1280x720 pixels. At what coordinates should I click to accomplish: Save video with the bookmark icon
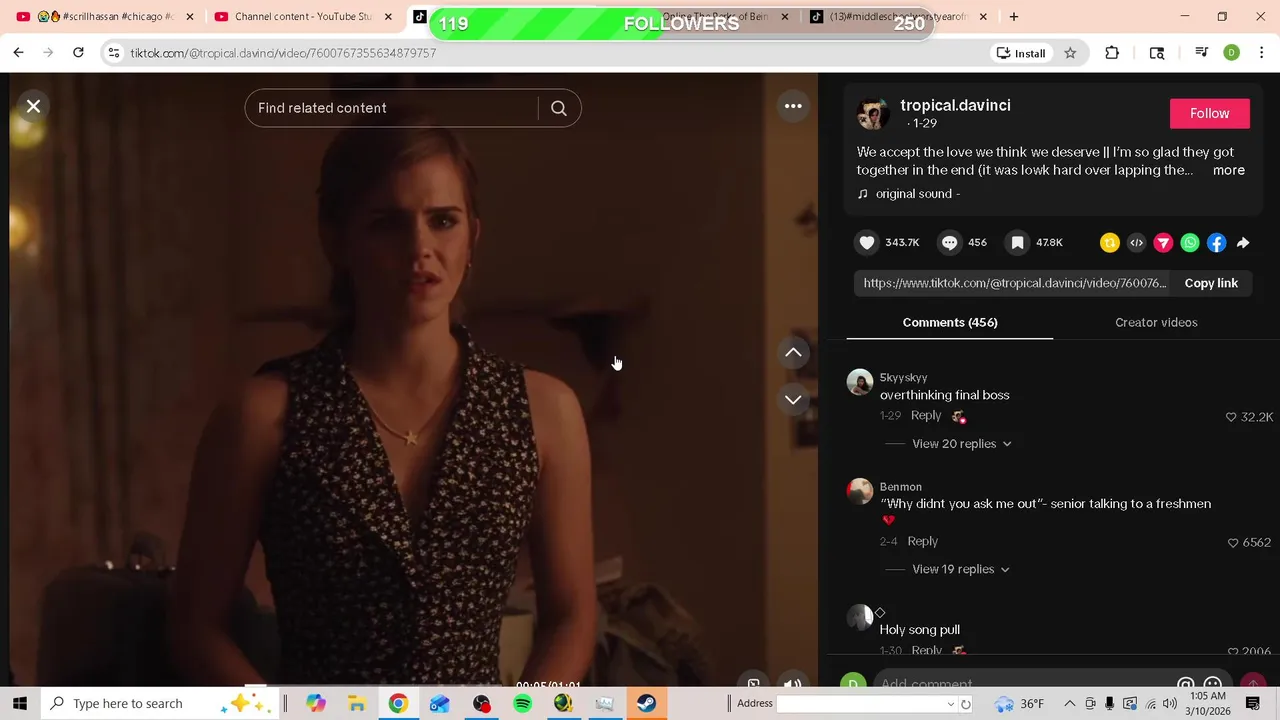[1017, 242]
